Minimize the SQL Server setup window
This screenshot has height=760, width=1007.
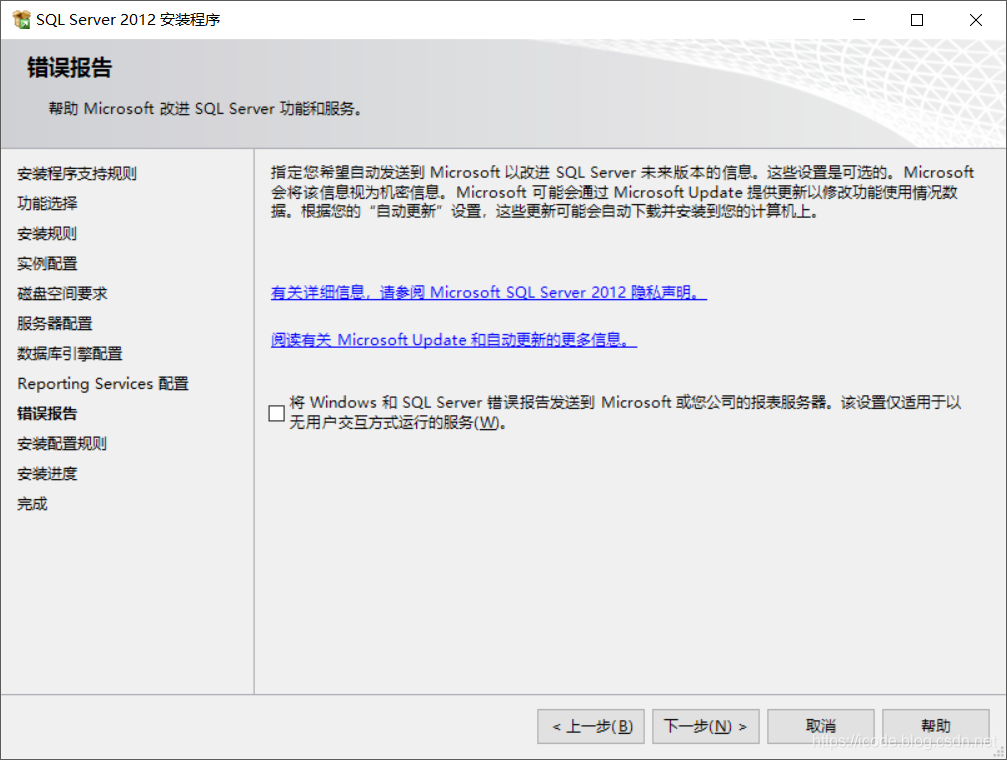(859, 20)
